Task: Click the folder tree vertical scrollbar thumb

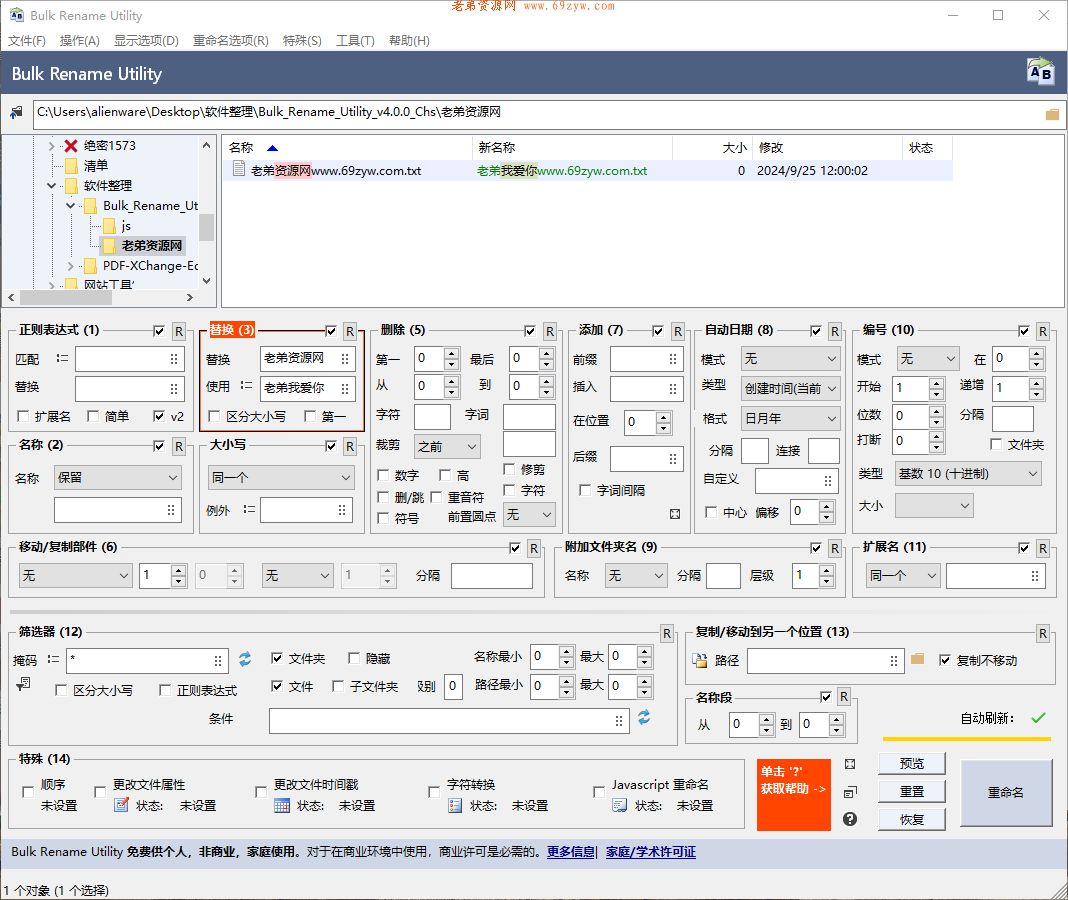Action: coord(206,228)
